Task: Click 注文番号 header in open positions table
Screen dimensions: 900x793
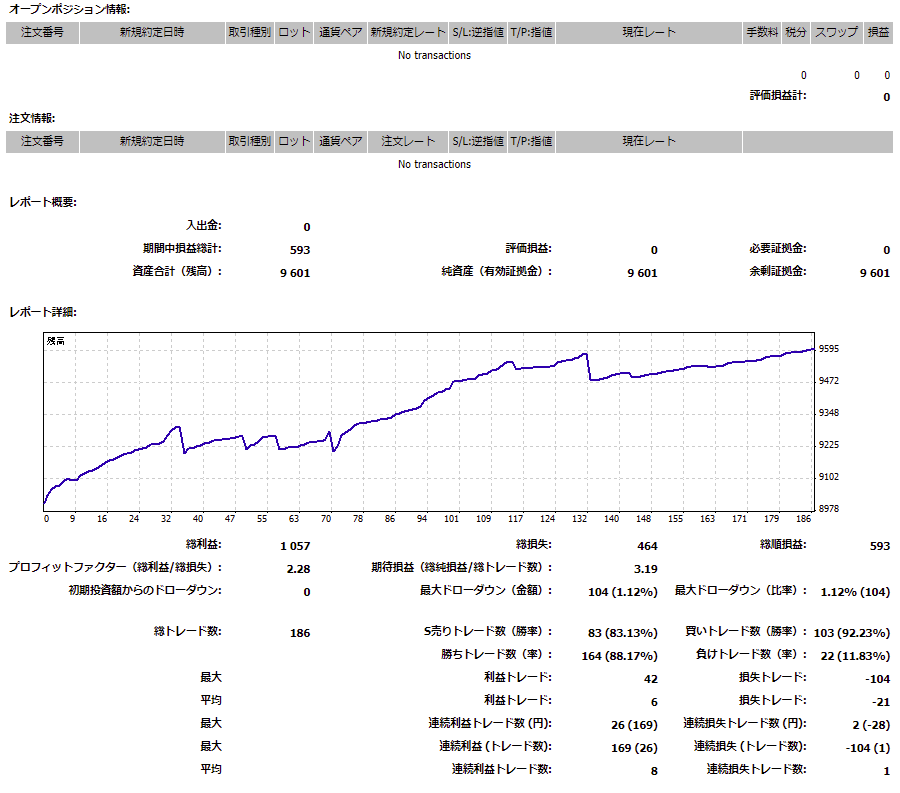Action: 42,32
